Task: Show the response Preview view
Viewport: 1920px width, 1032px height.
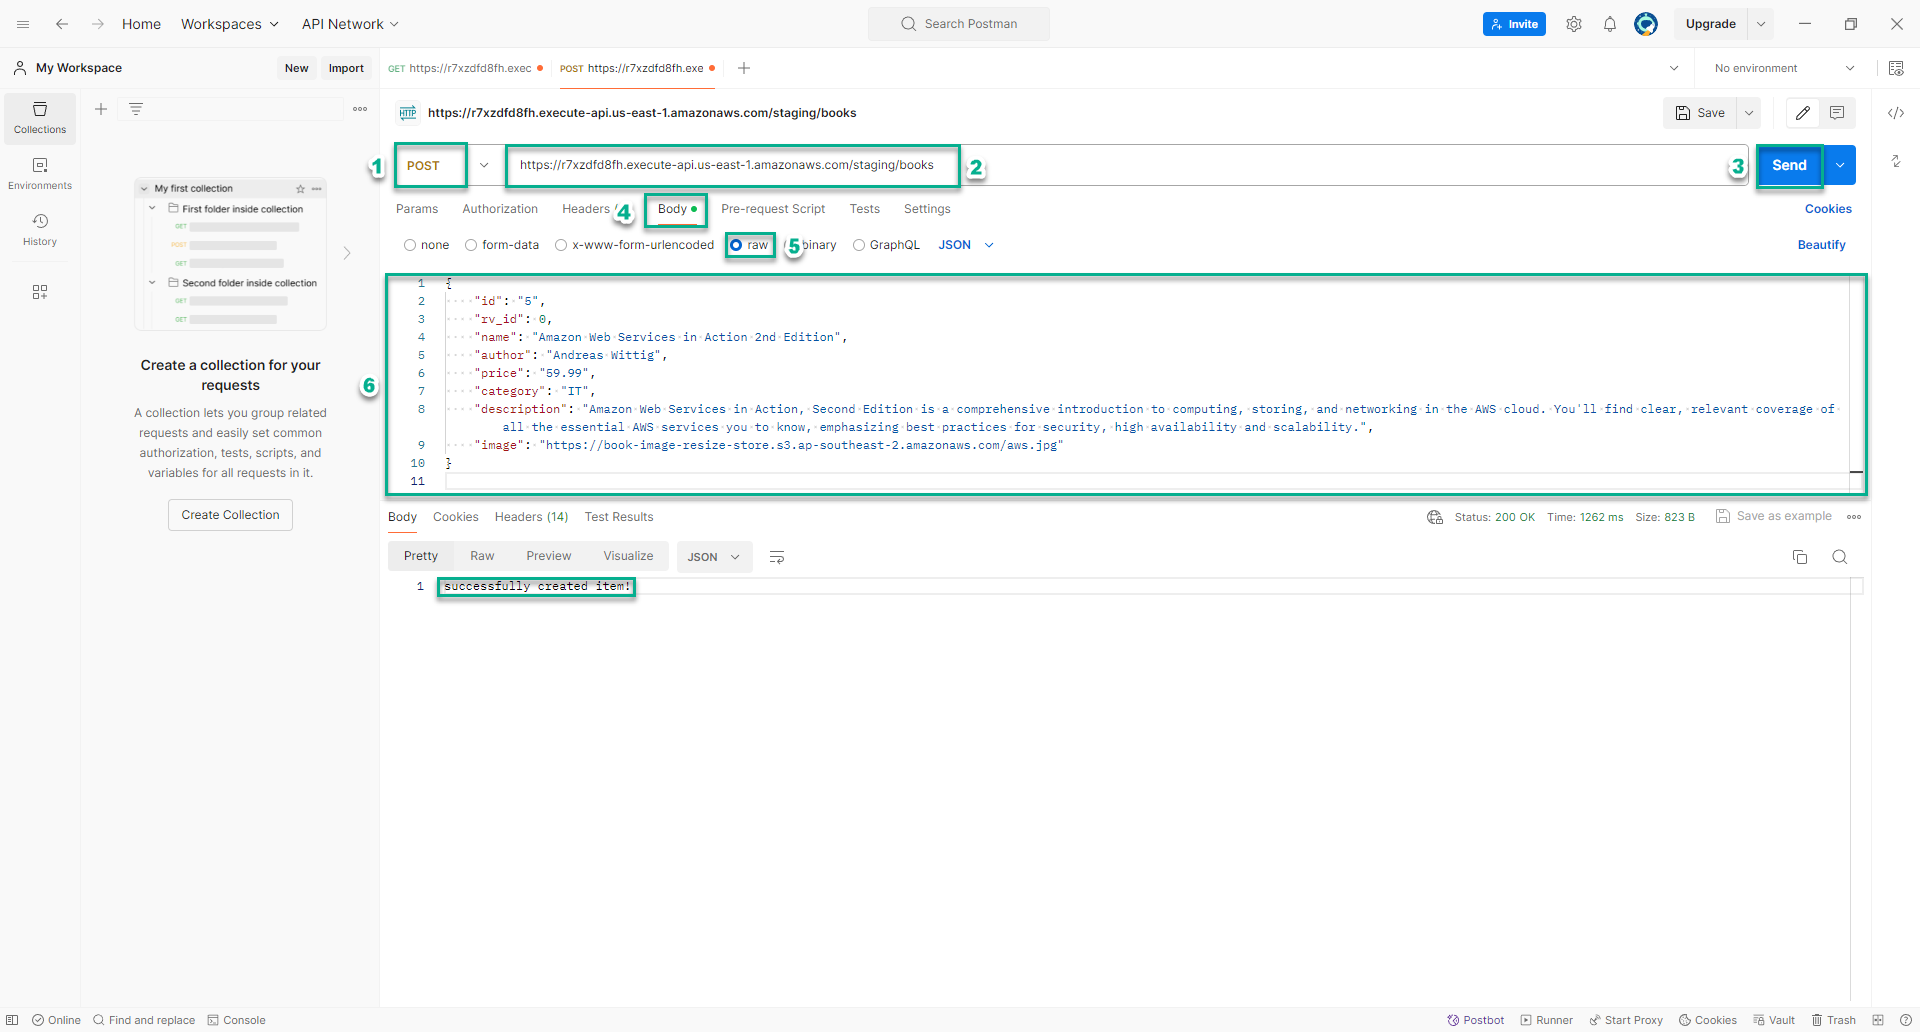Action: click(549, 556)
